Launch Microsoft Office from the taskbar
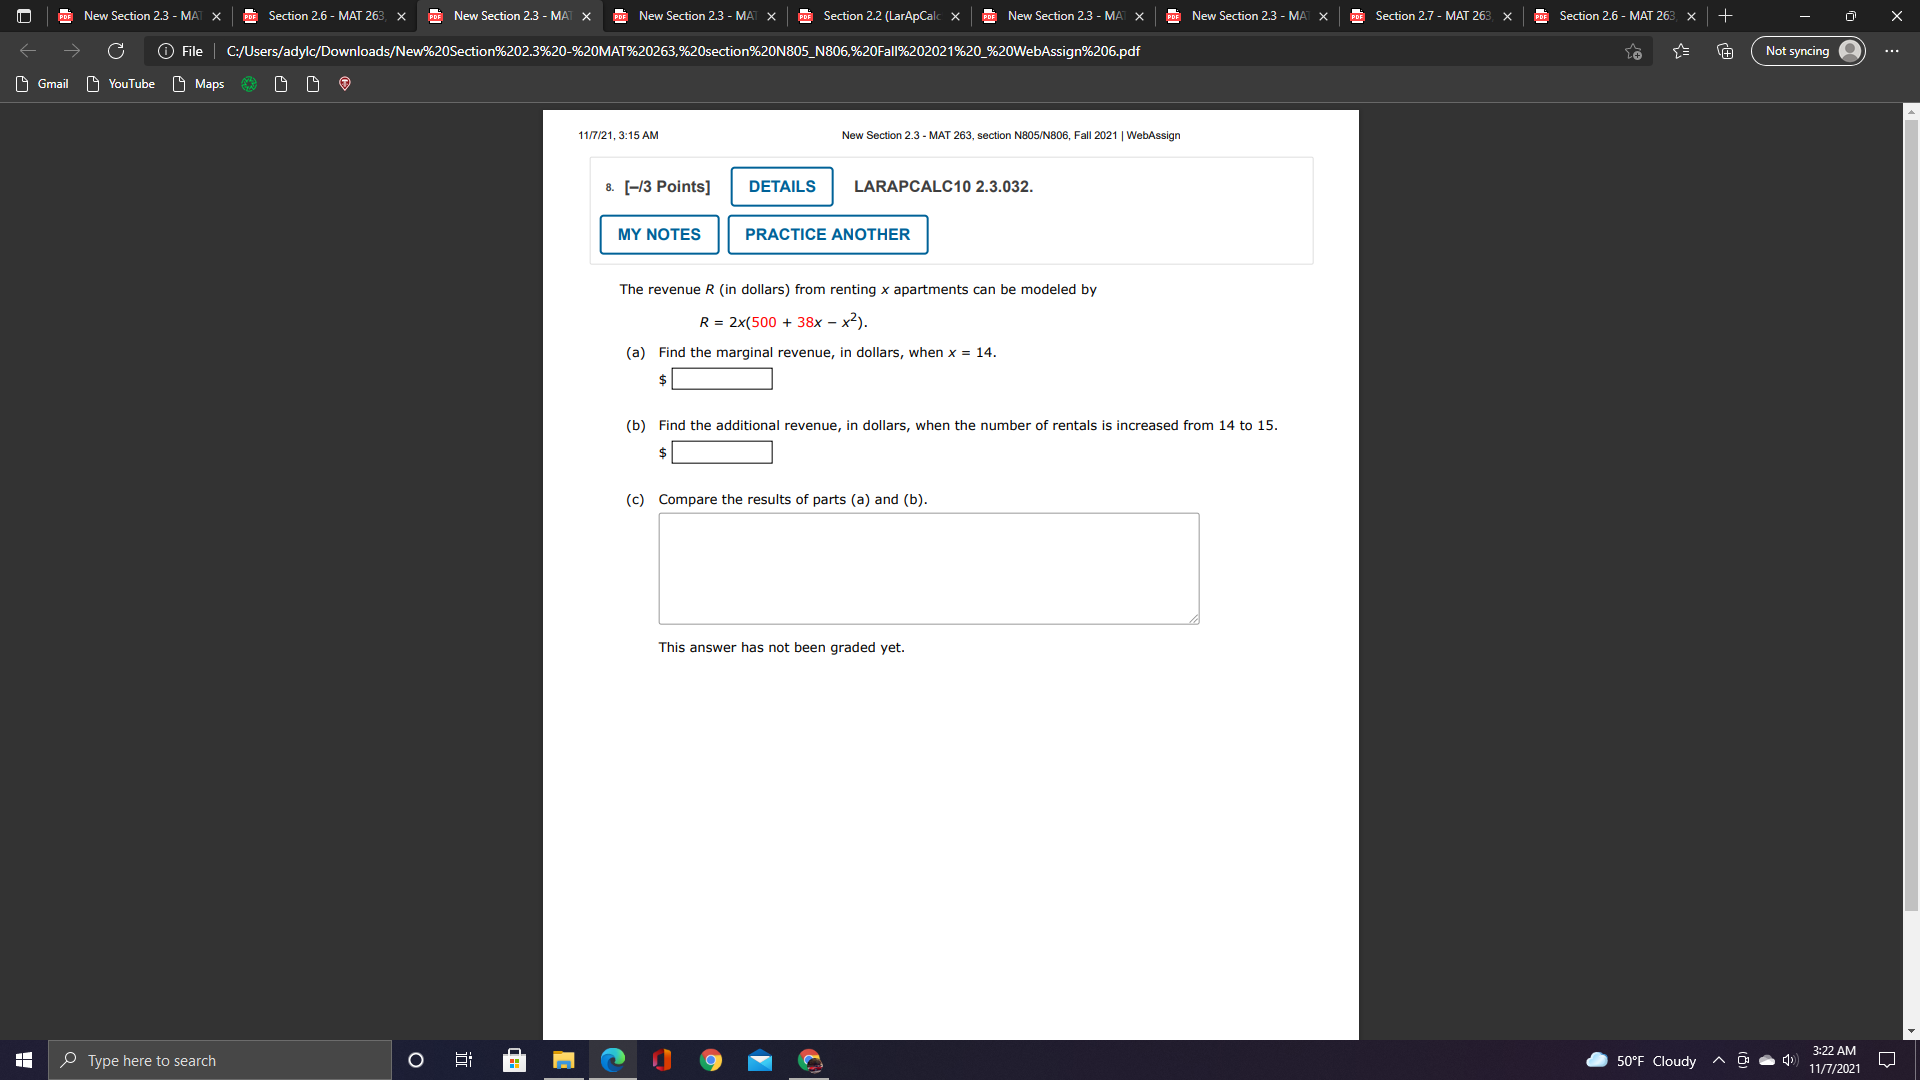Viewport: 1920px width, 1080px height. click(x=661, y=1060)
